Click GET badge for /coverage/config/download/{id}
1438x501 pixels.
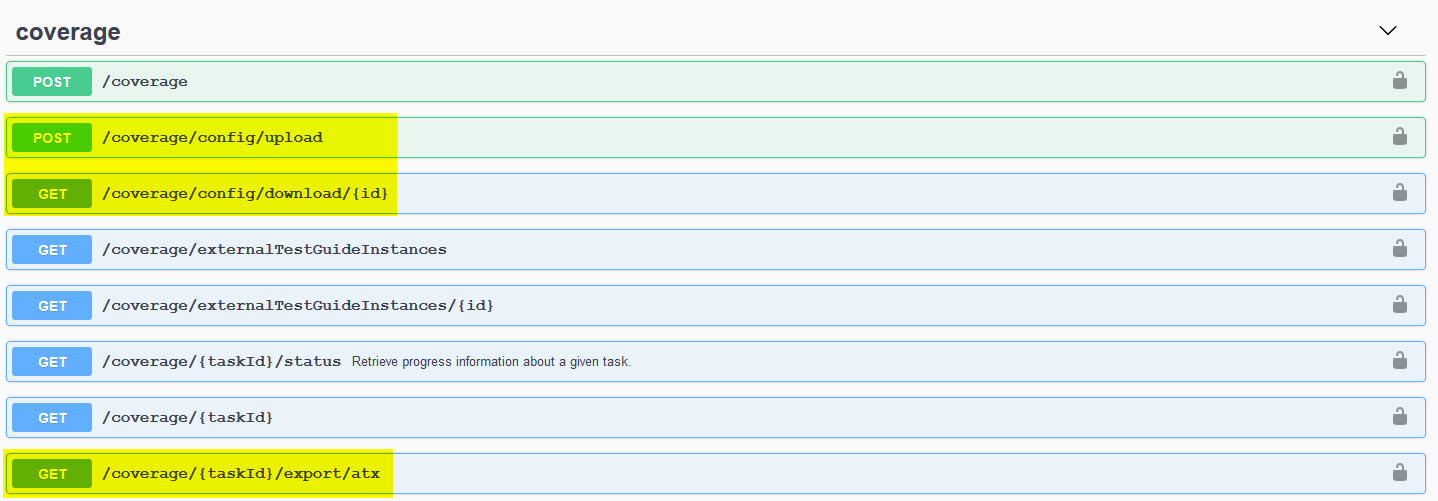click(x=52, y=194)
